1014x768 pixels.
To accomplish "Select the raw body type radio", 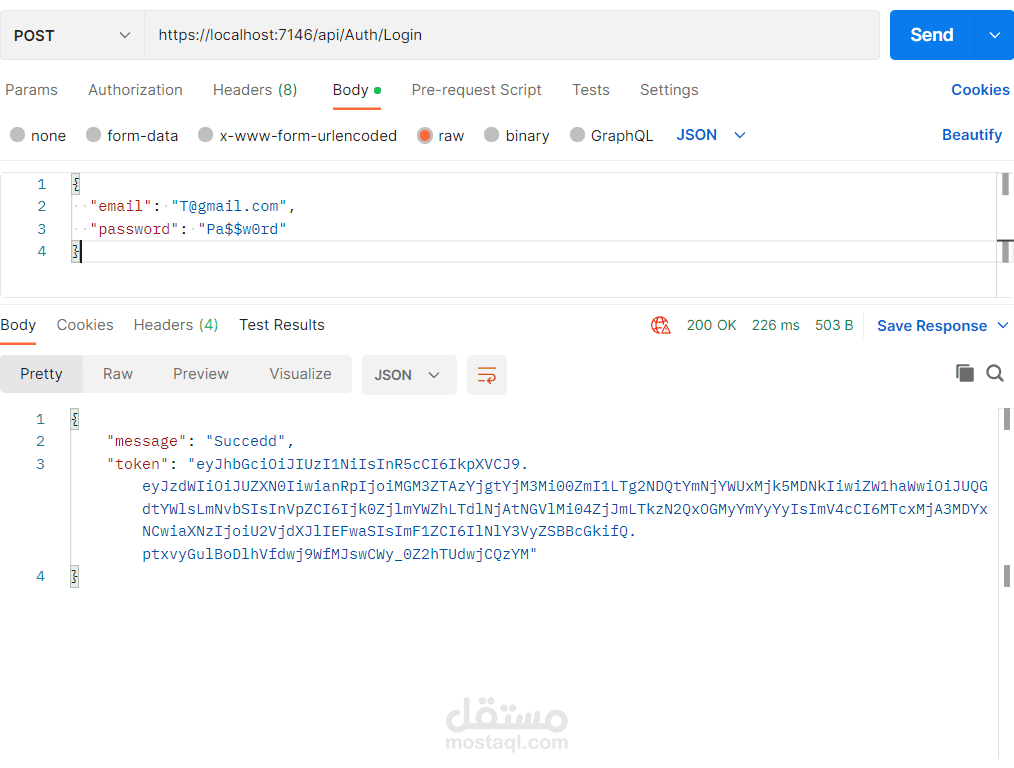I will (x=424, y=135).
